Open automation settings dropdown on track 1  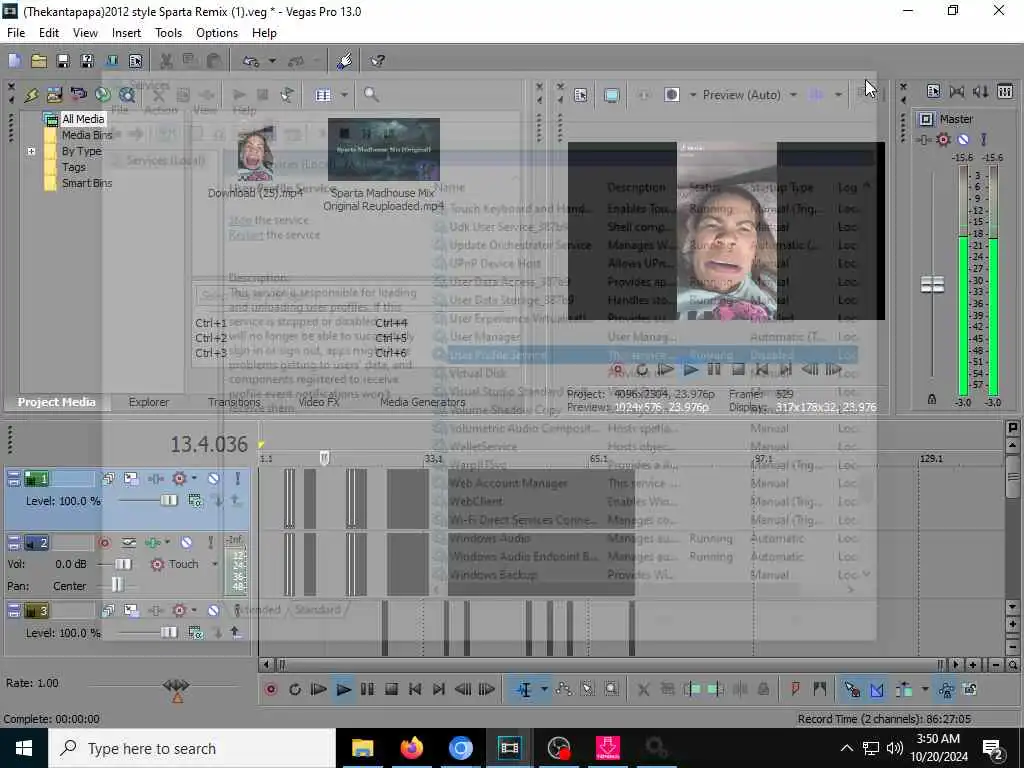(194, 479)
